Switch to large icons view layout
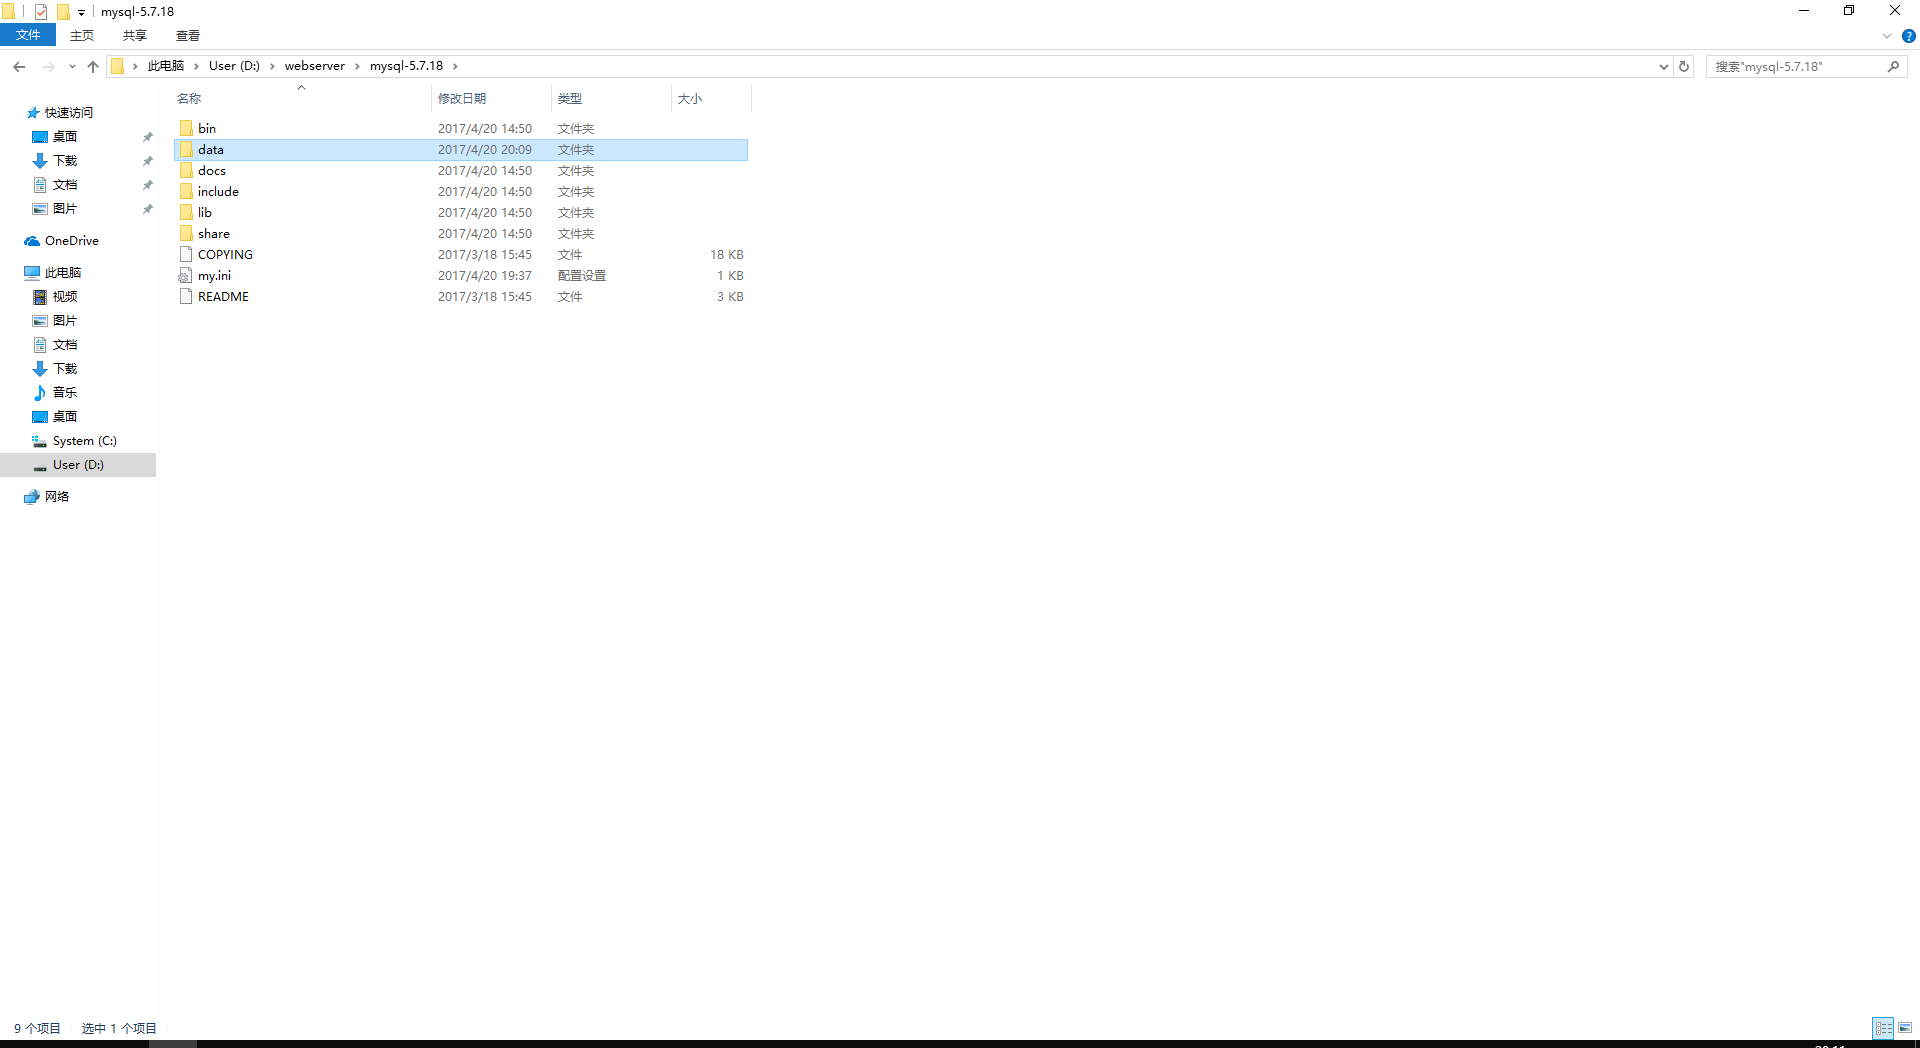 [1905, 1028]
